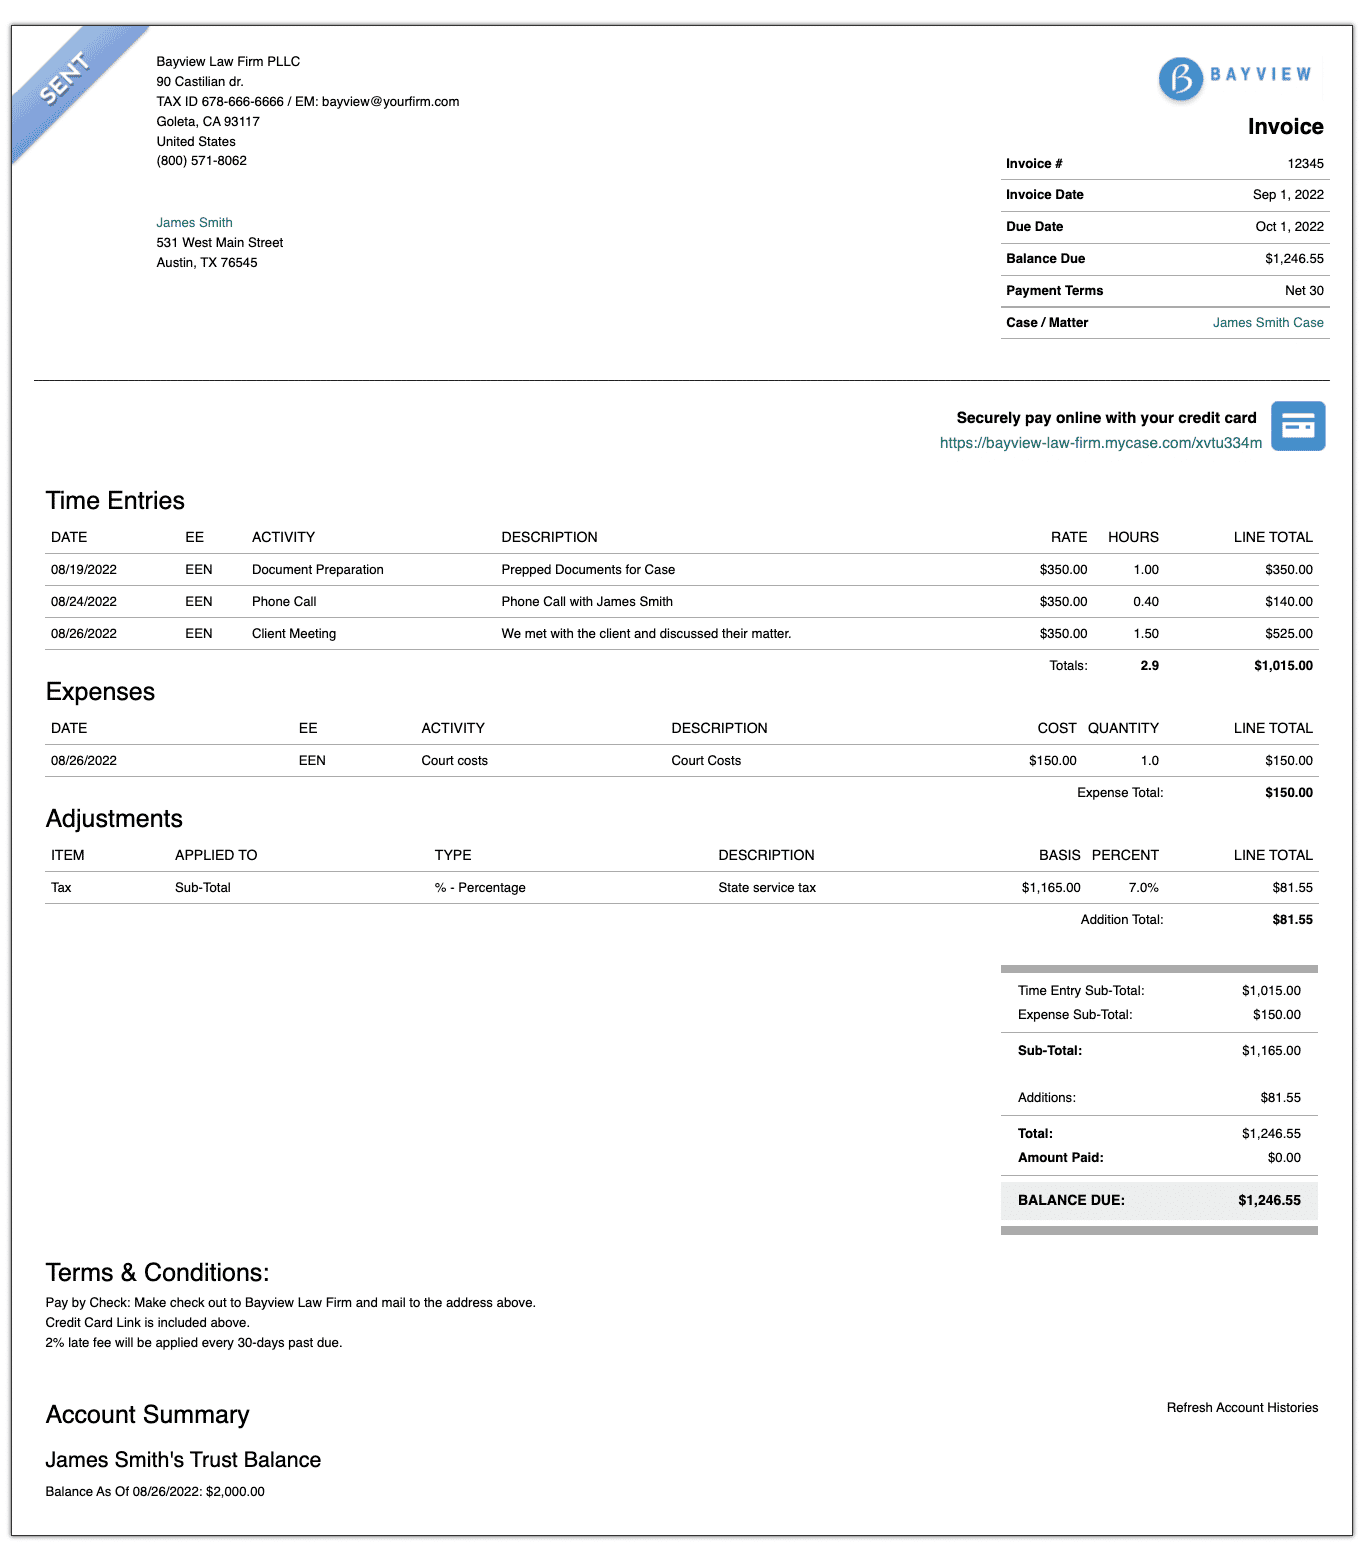Click the SENT status ribbon
Viewport: 1363px width, 1543px height.
66,79
